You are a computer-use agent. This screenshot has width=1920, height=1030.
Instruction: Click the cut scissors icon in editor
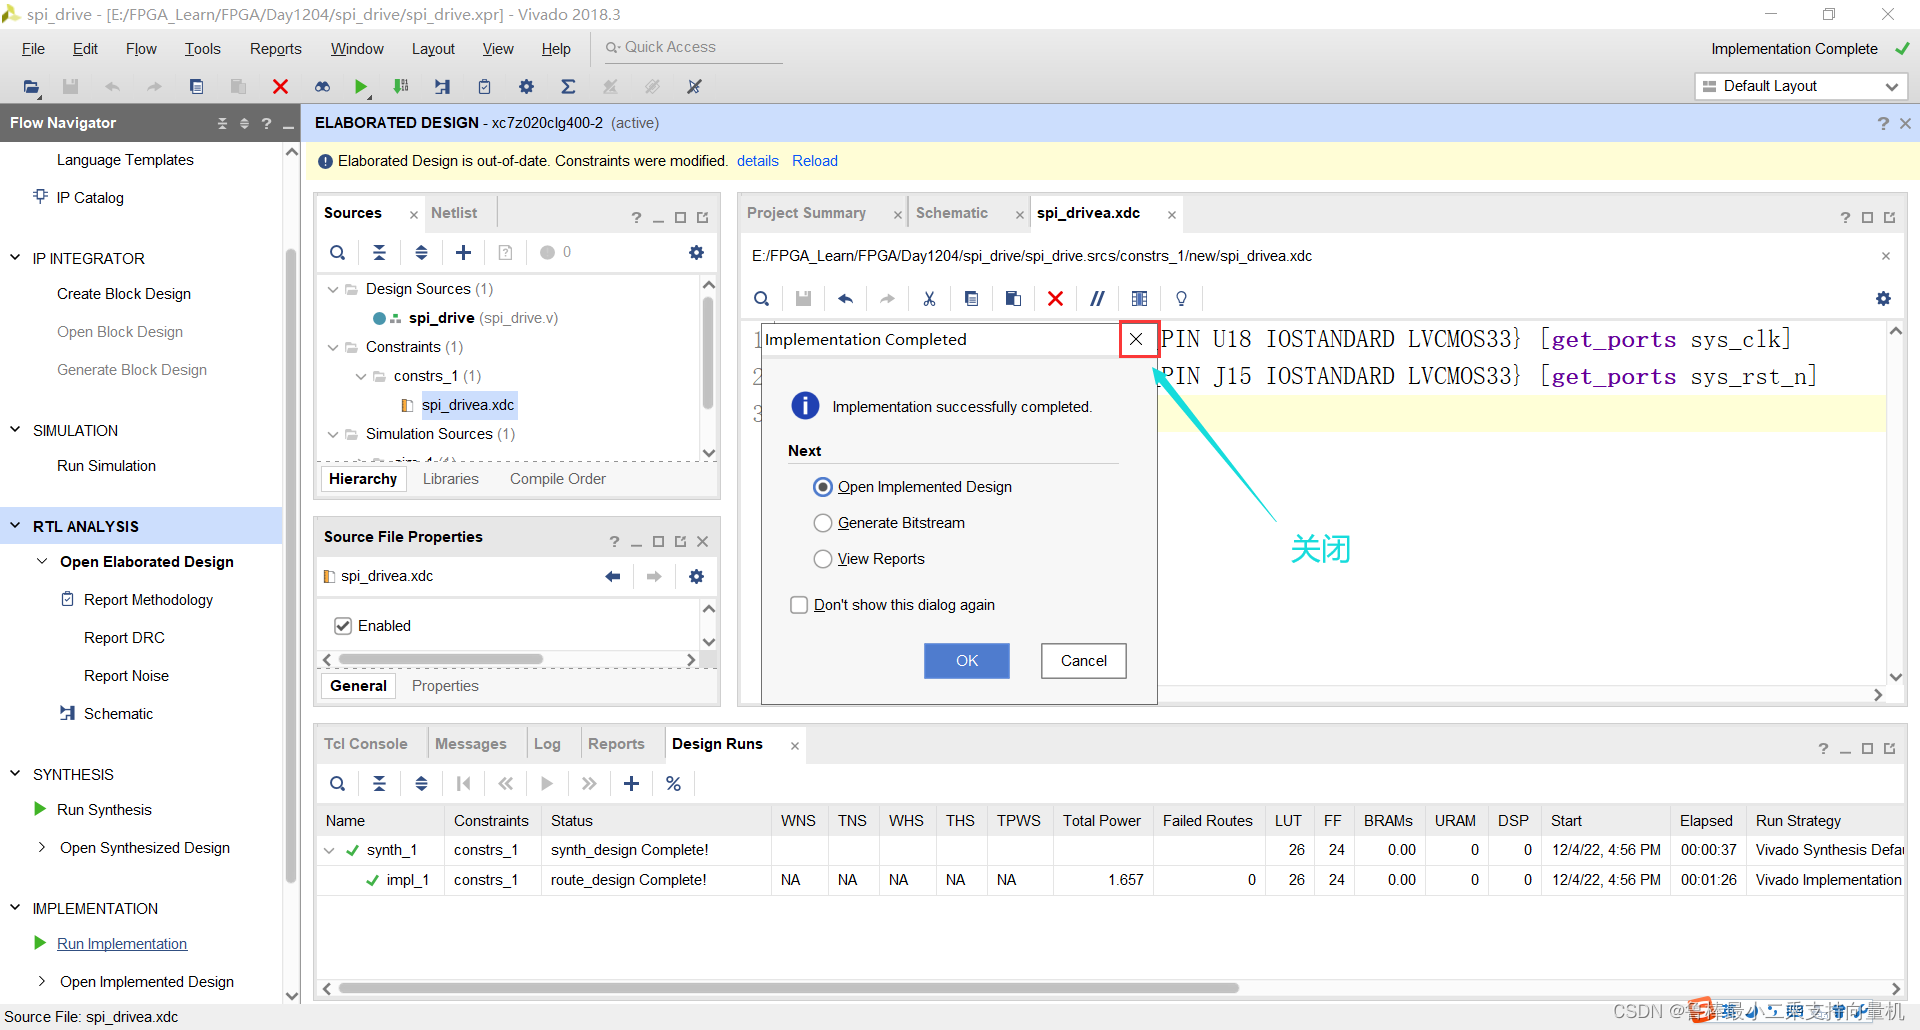click(x=929, y=298)
